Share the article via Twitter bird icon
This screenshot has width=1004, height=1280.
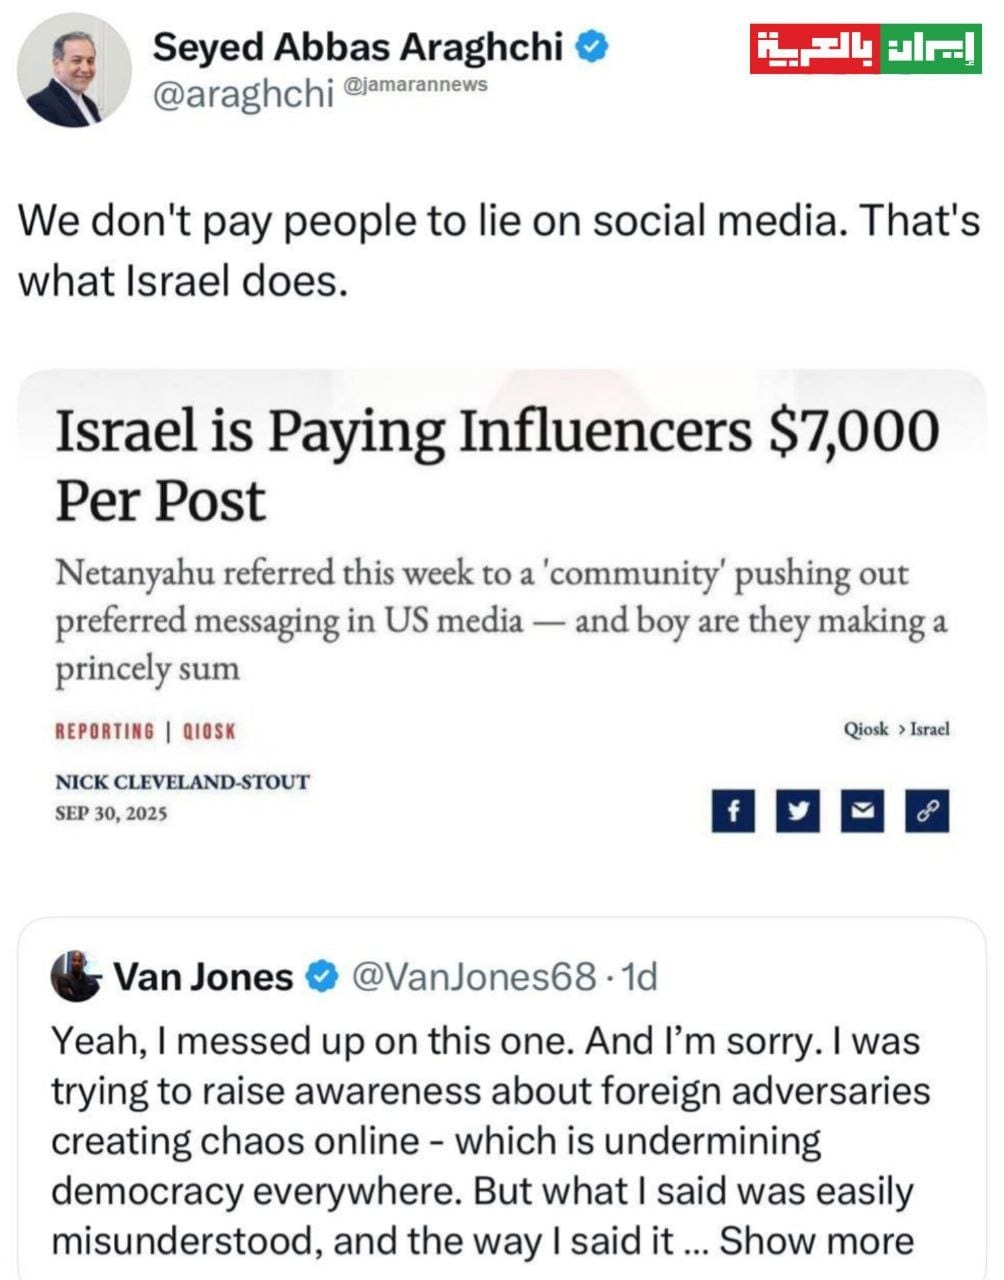click(797, 811)
